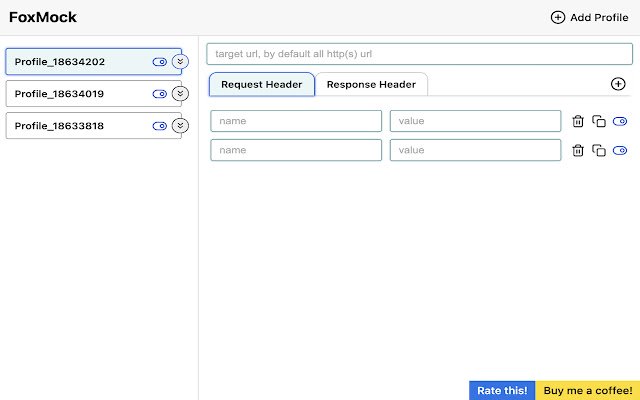640x400 pixels.
Task: Expand Profile_18634019 options chevron
Action: pos(180,94)
